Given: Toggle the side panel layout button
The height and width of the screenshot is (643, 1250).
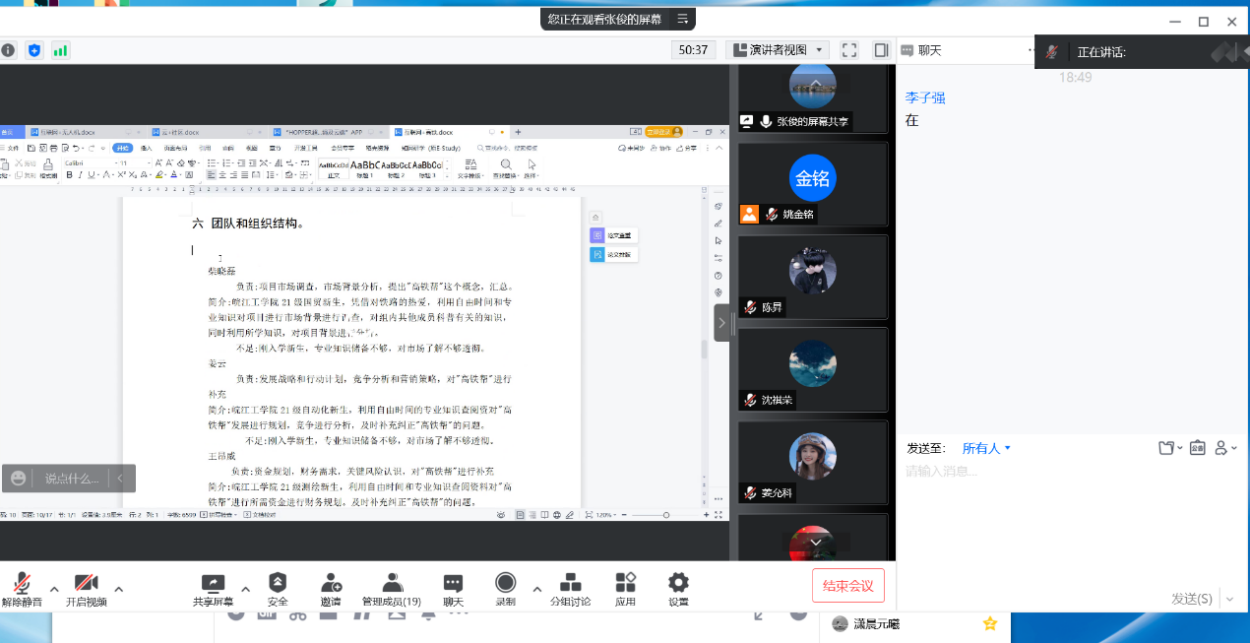Looking at the screenshot, I should tap(881, 50).
